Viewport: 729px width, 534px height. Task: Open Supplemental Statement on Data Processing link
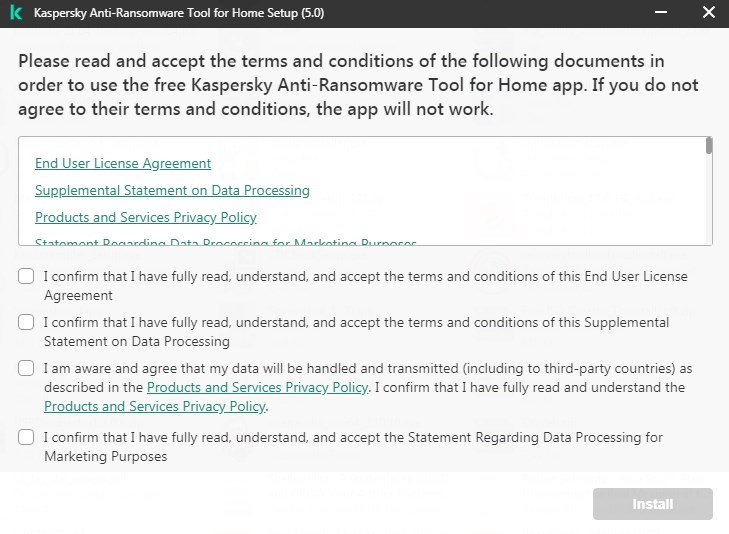172,190
